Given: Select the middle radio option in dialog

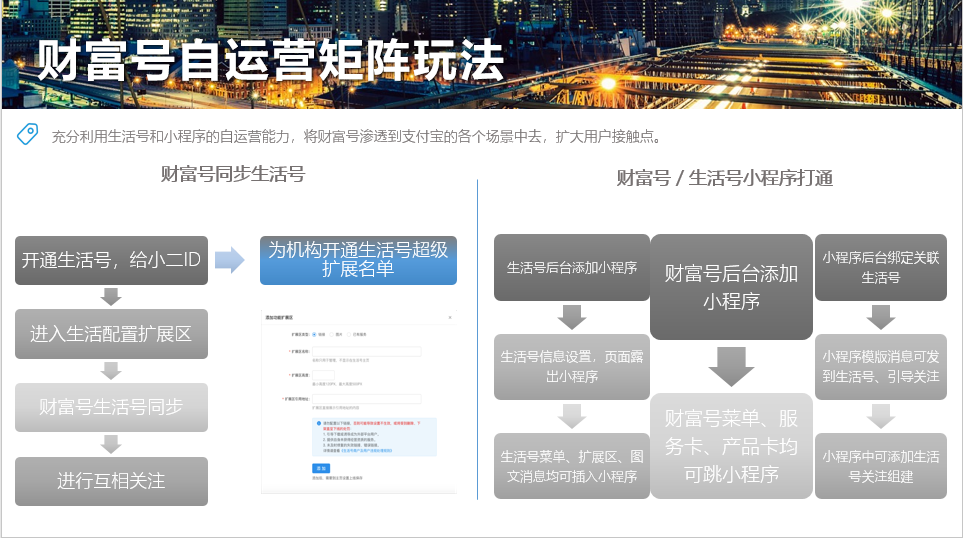Looking at the screenshot, I should [x=332, y=334].
